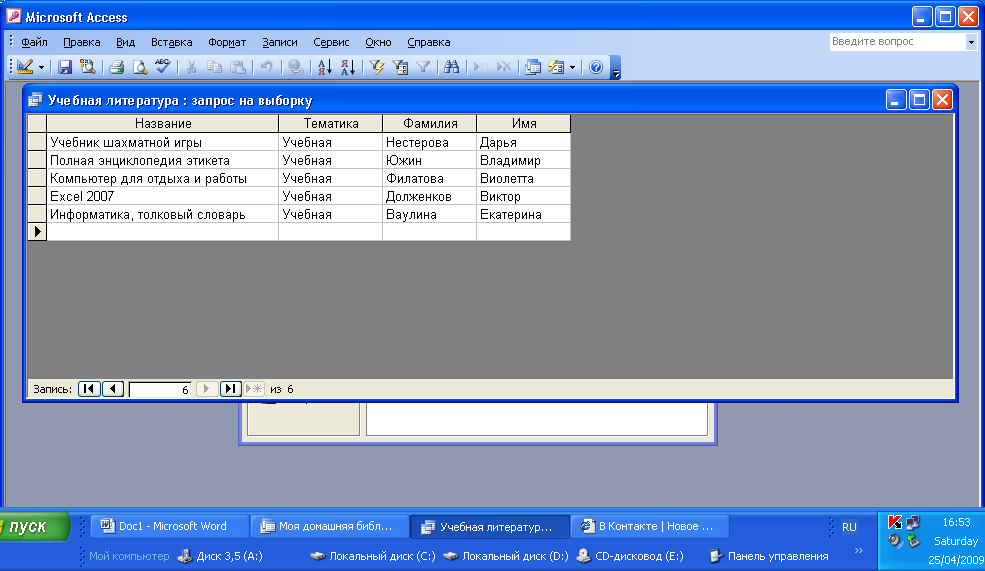This screenshot has height=571, width=985.
Task: Open the Файл menu
Action: pyautogui.click(x=35, y=42)
